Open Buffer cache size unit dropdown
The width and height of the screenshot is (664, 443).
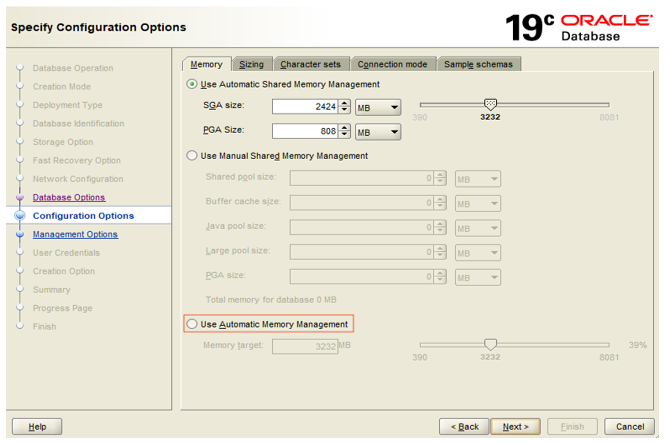point(478,203)
